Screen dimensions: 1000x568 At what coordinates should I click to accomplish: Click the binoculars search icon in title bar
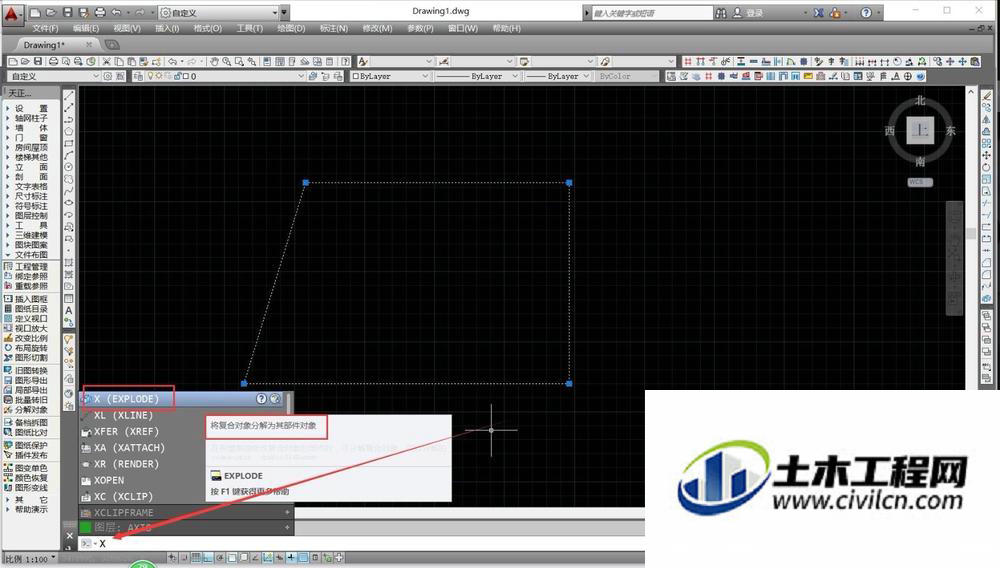(x=721, y=13)
